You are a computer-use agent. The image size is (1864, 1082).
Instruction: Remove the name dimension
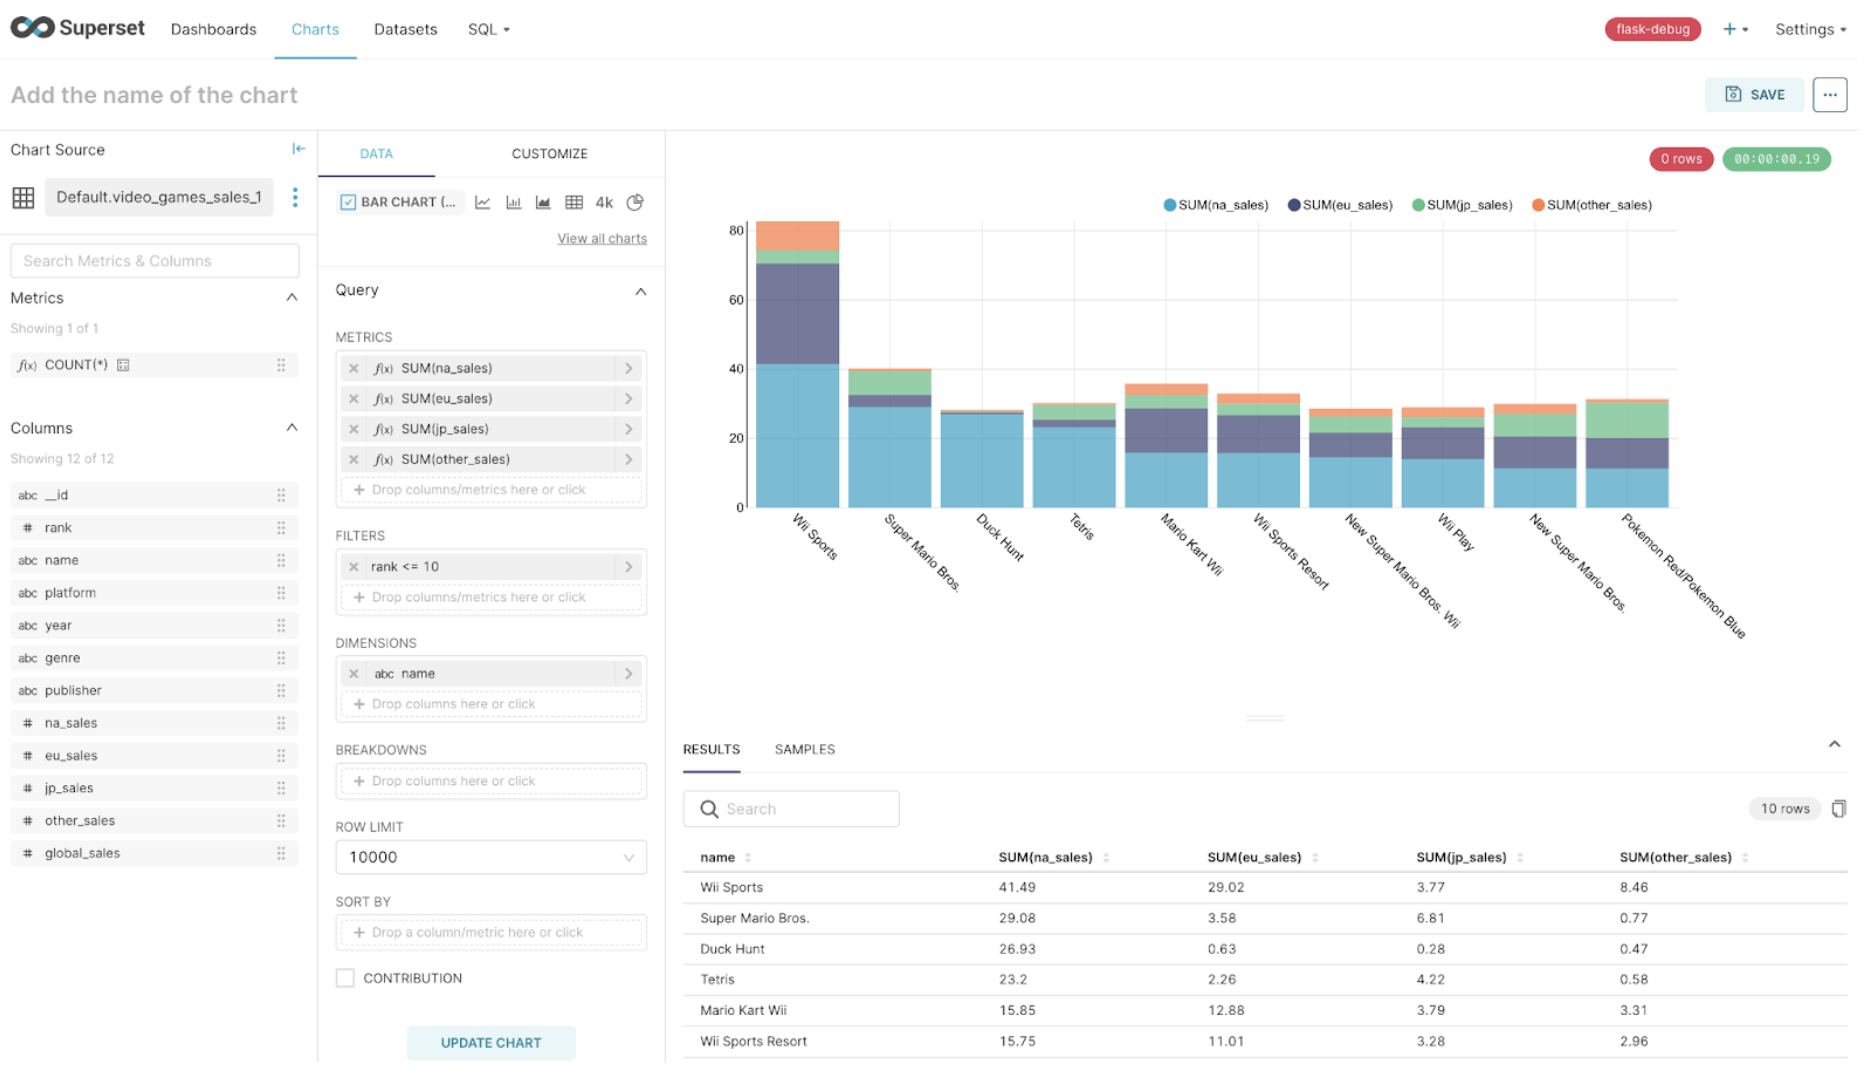(354, 674)
